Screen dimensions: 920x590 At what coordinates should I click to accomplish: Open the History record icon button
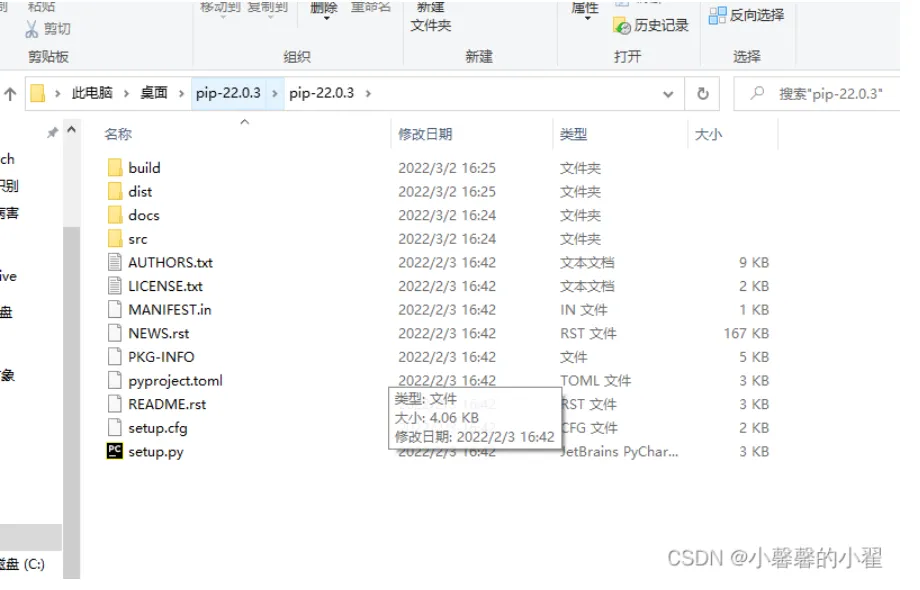(622, 26)
